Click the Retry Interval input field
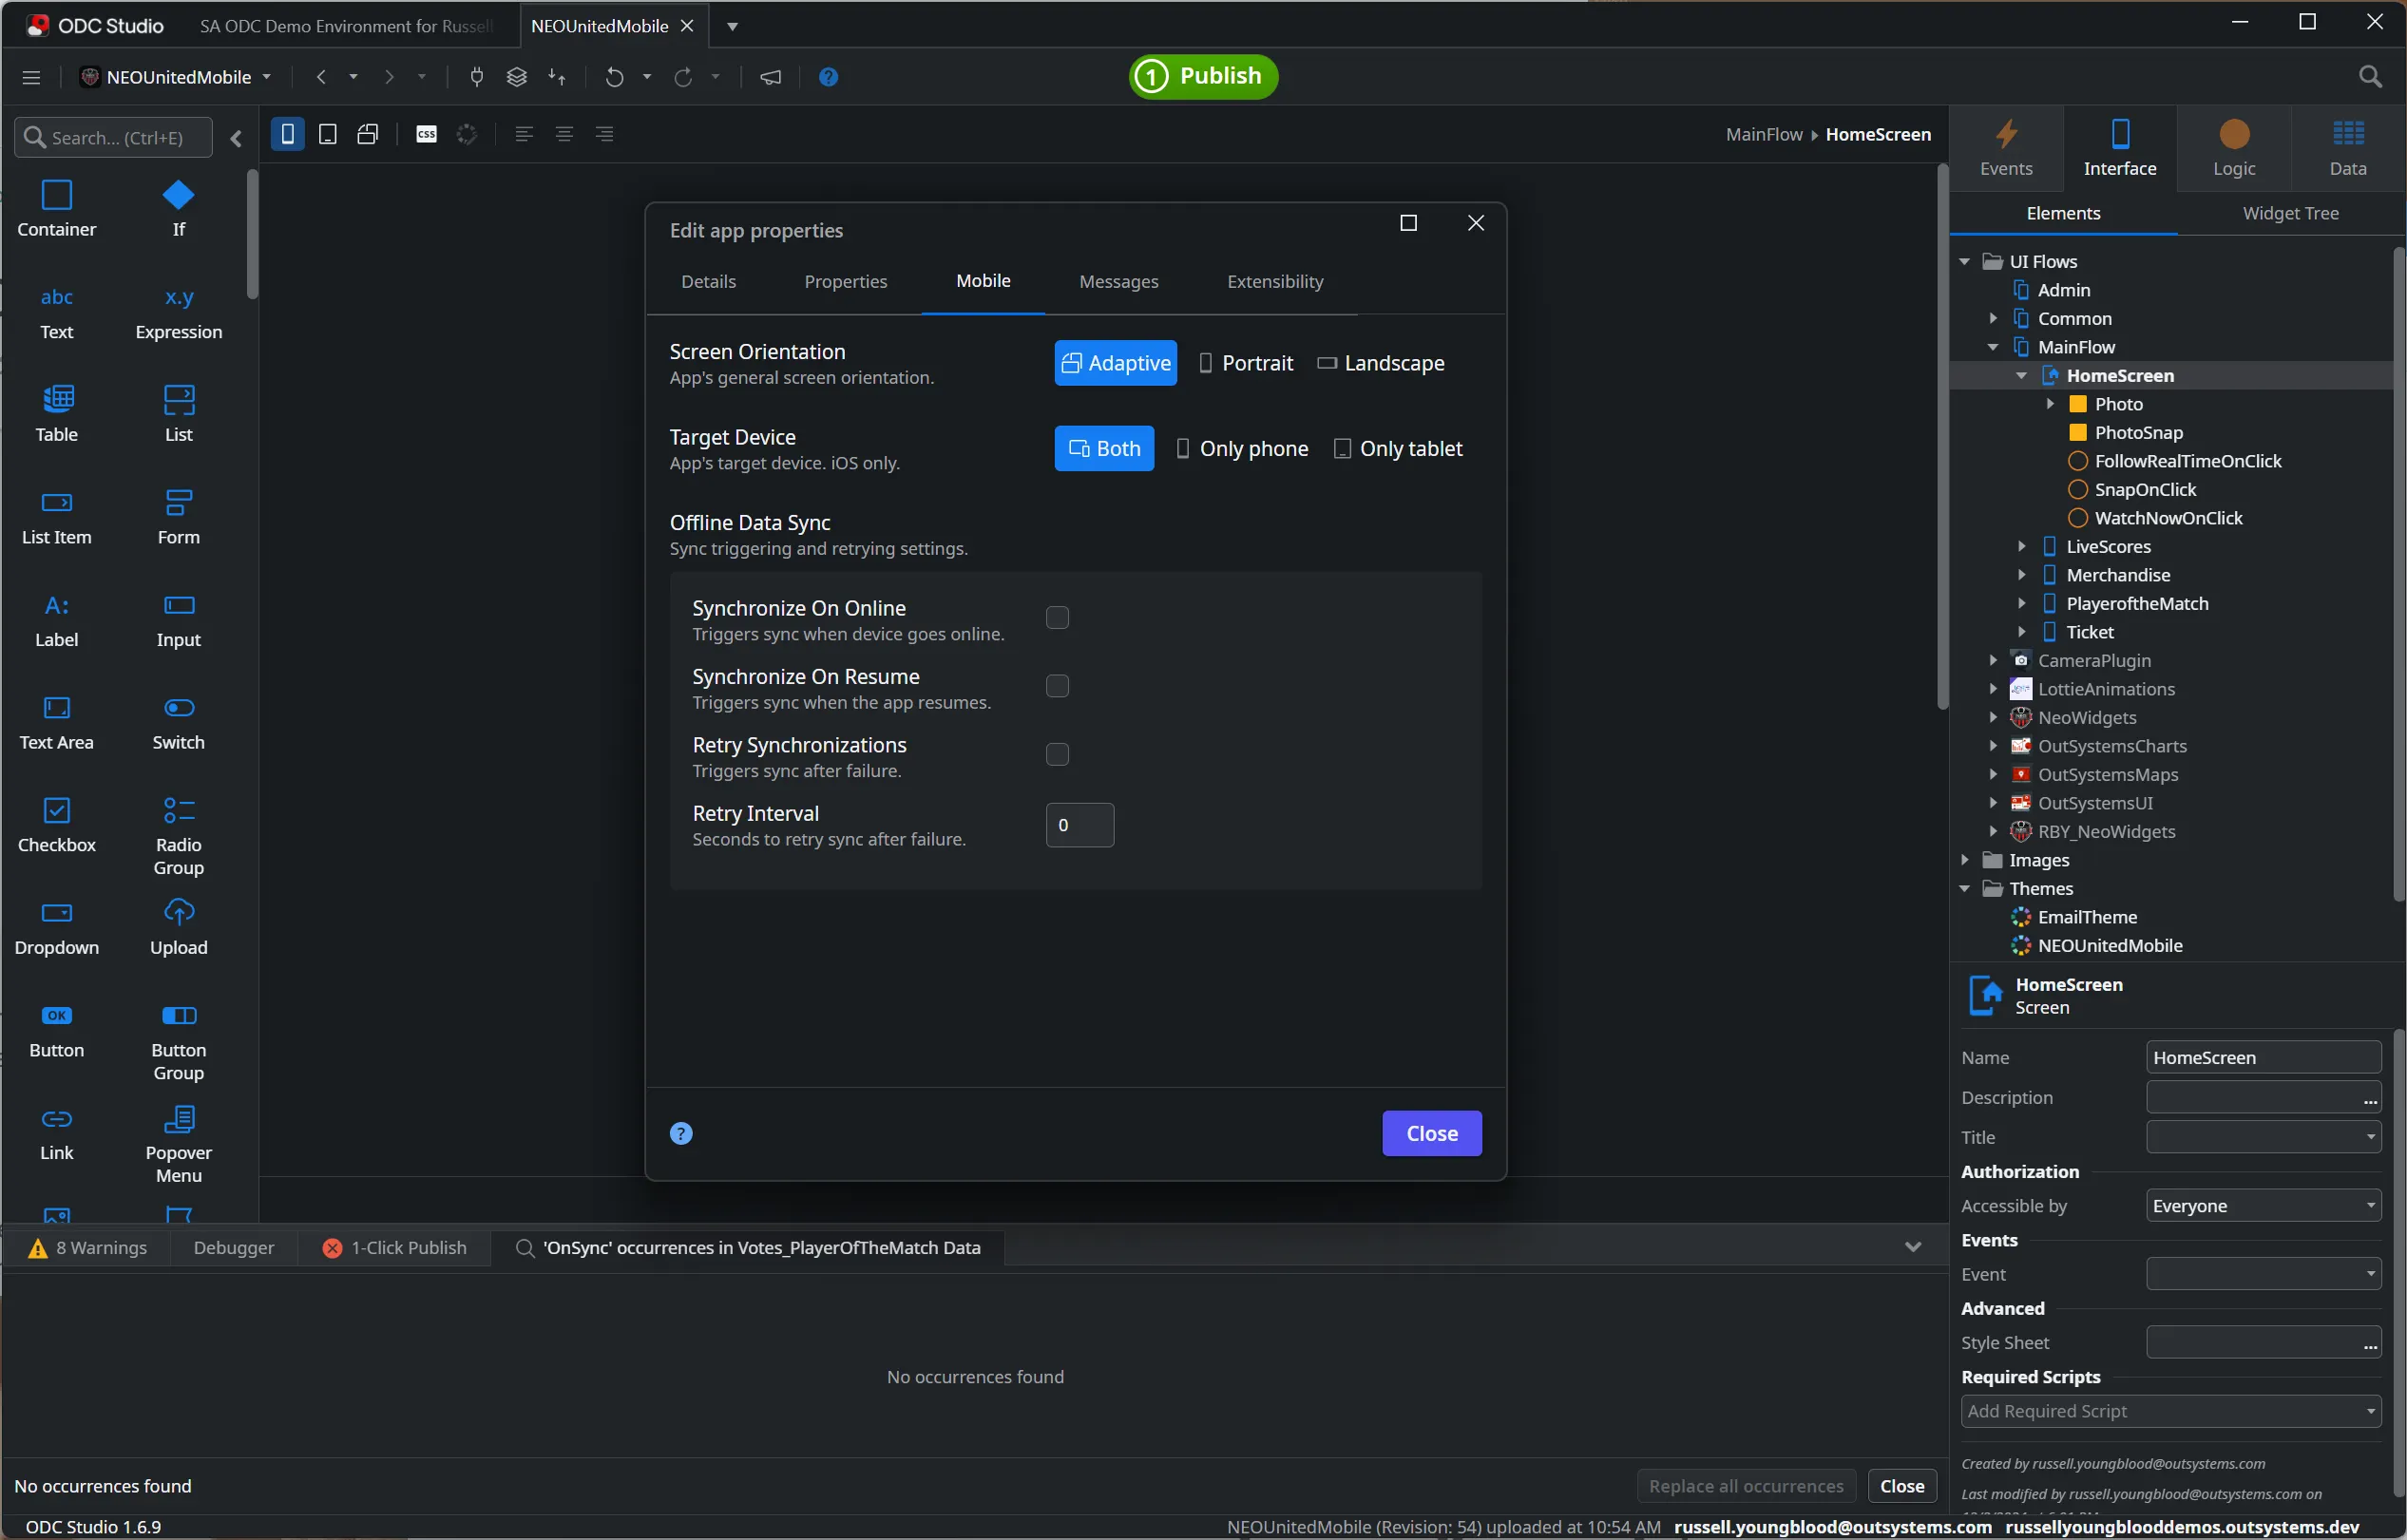The width and height of the screenshot is (2407, 1540). tap(1079, 825)
